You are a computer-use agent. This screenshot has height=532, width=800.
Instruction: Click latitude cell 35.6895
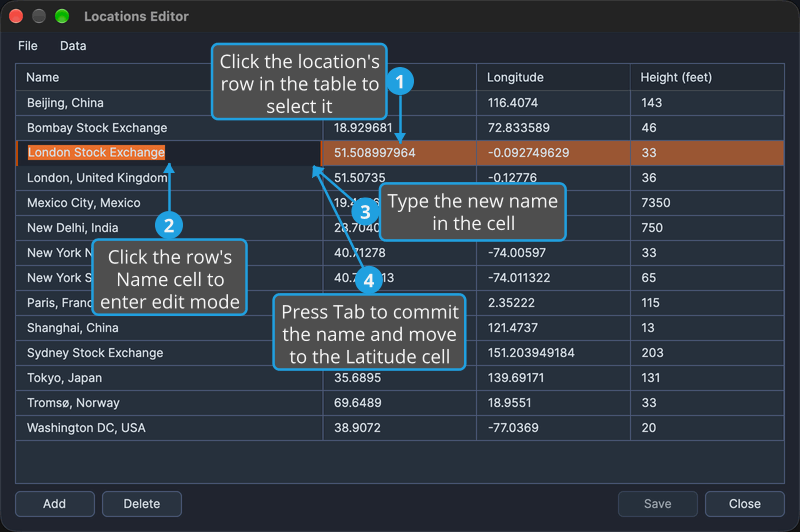400,378
